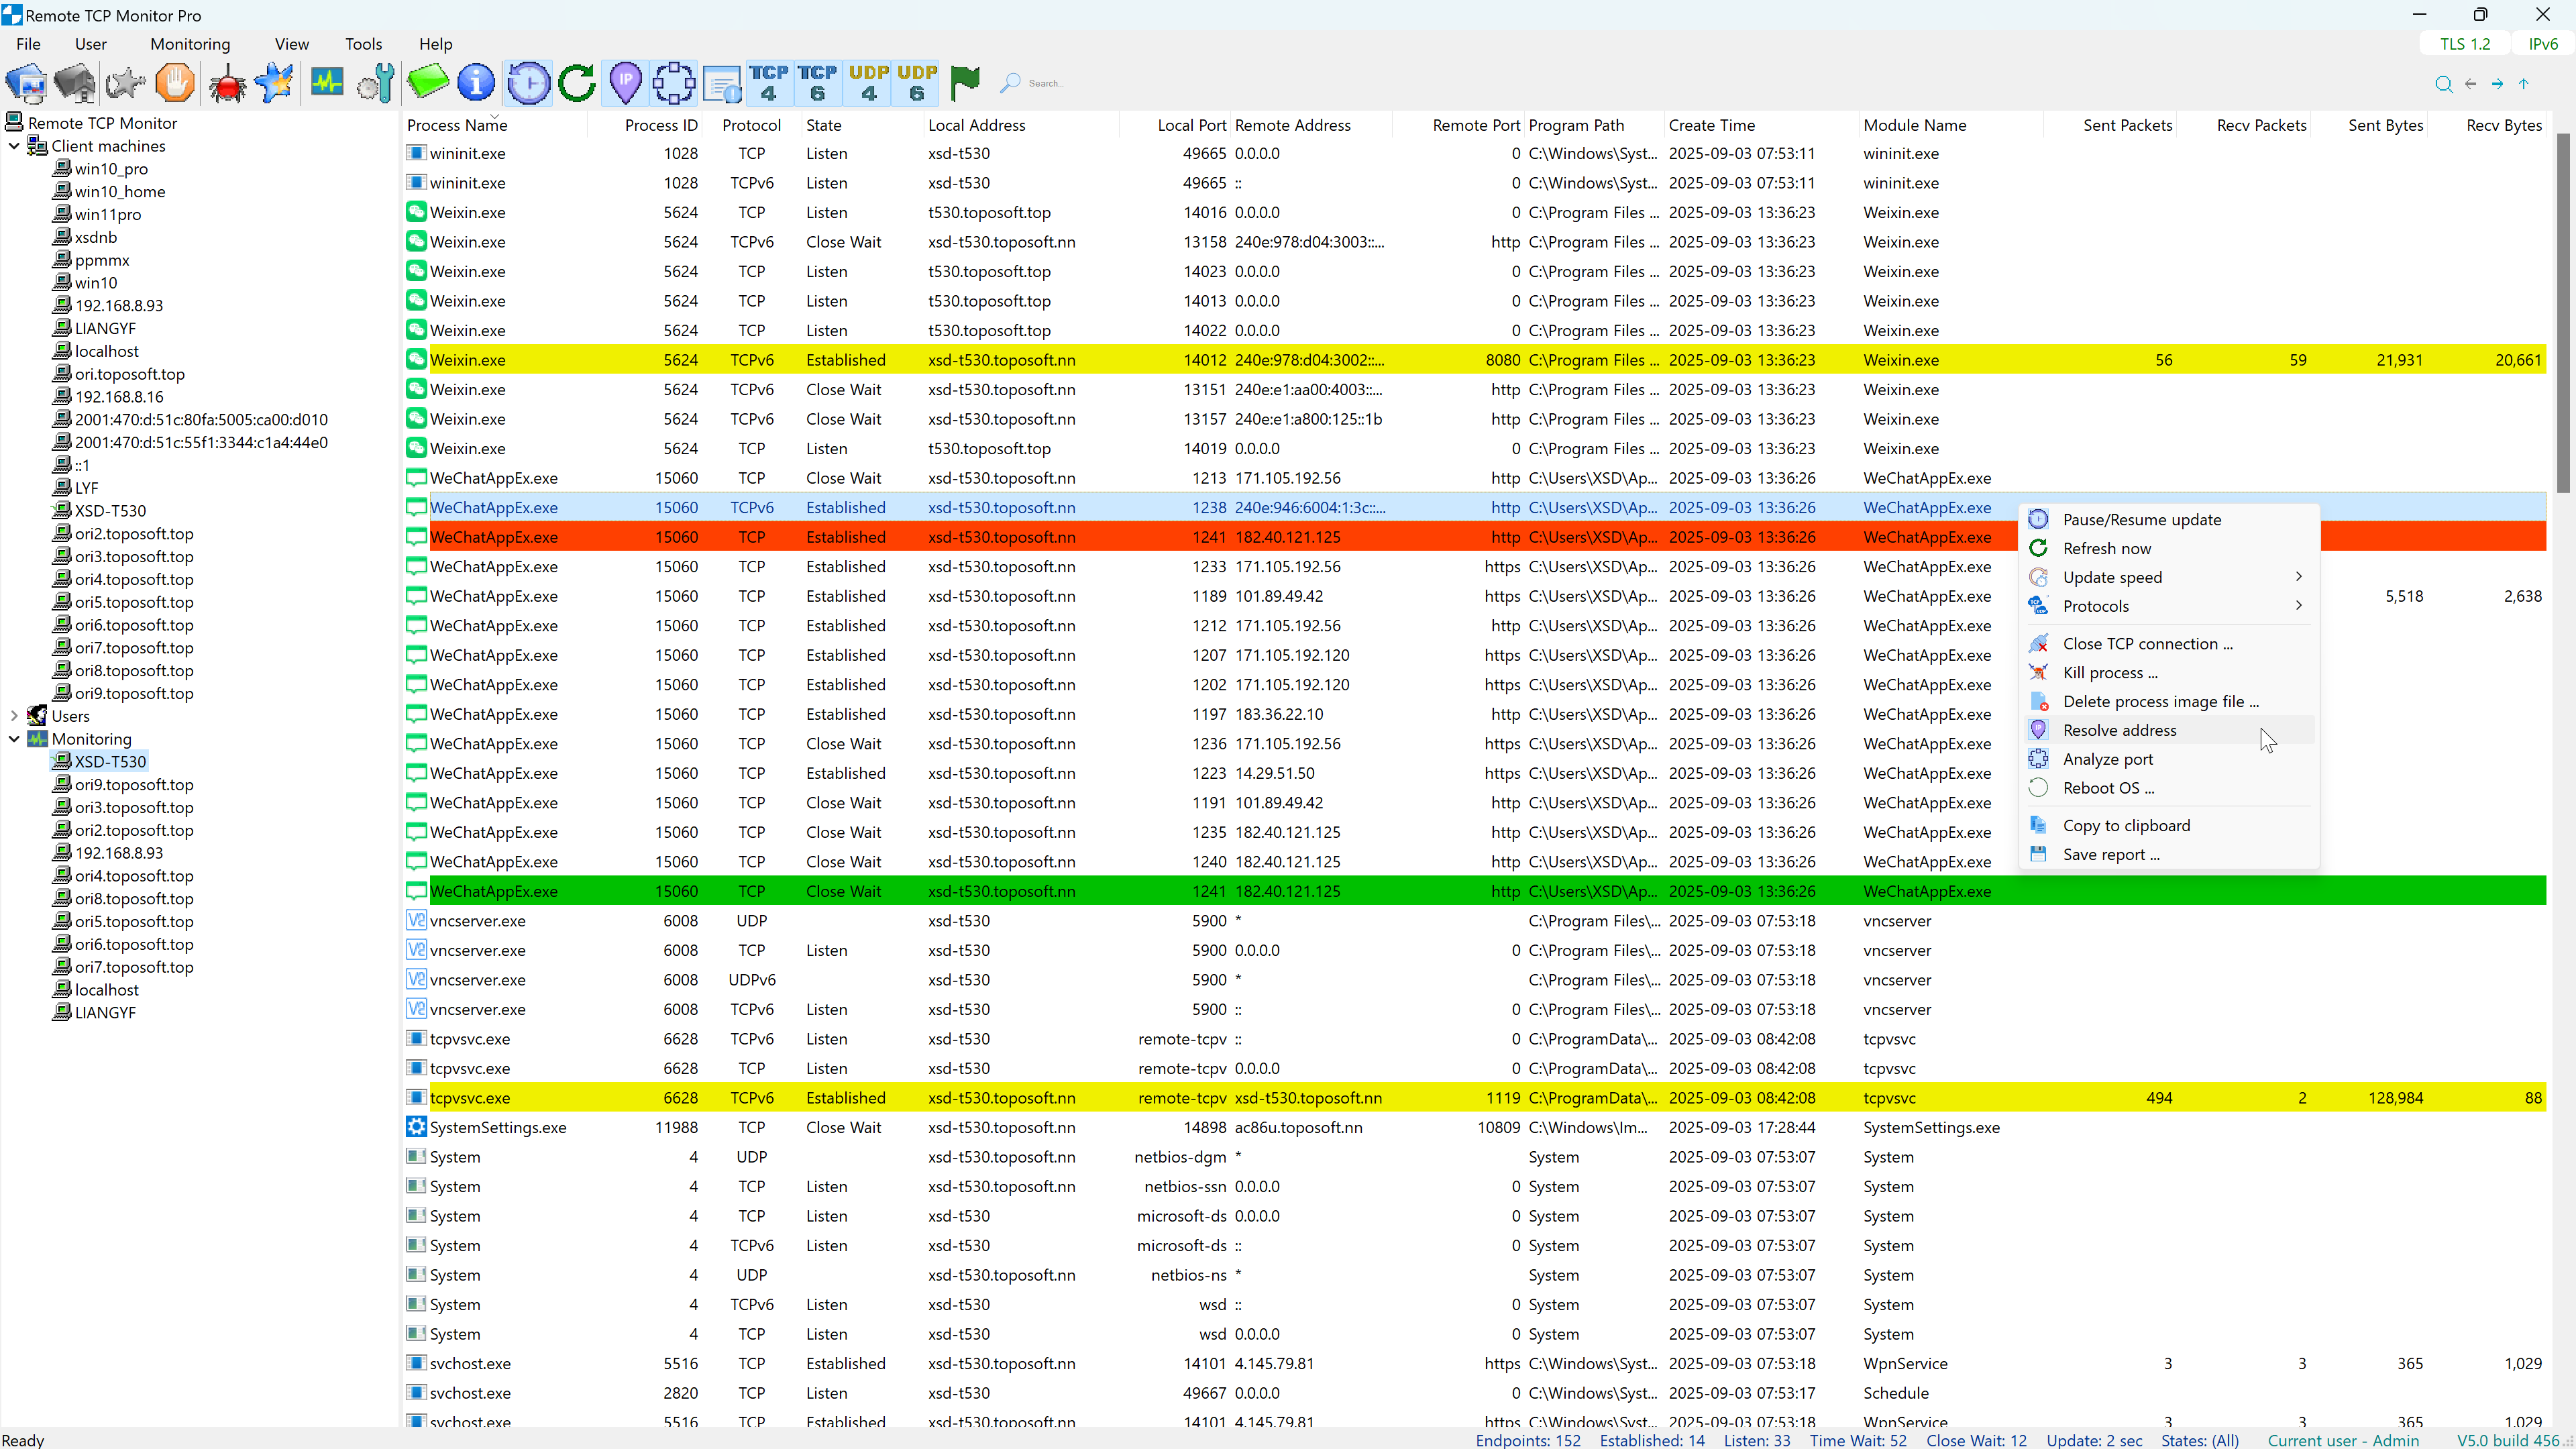Collapse the Client machines tree node
The height and width of the screenshot is (1449, 2576).
tap(14, 146)
